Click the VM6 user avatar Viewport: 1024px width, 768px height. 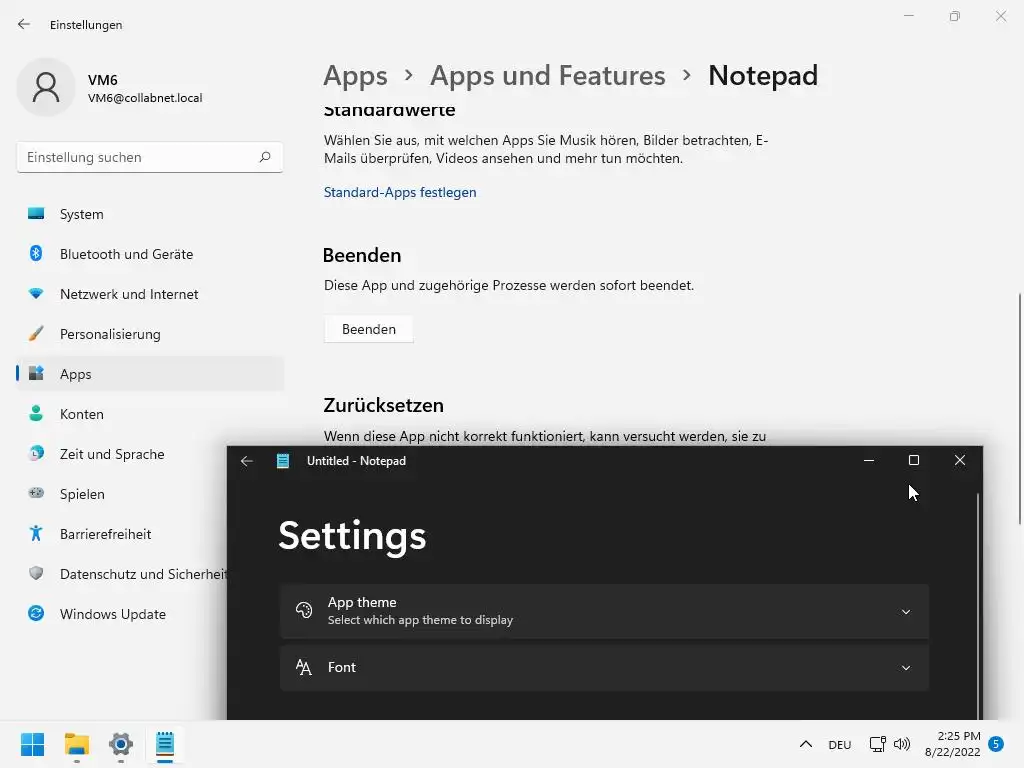pyautogui.click(x=46, y=87)
